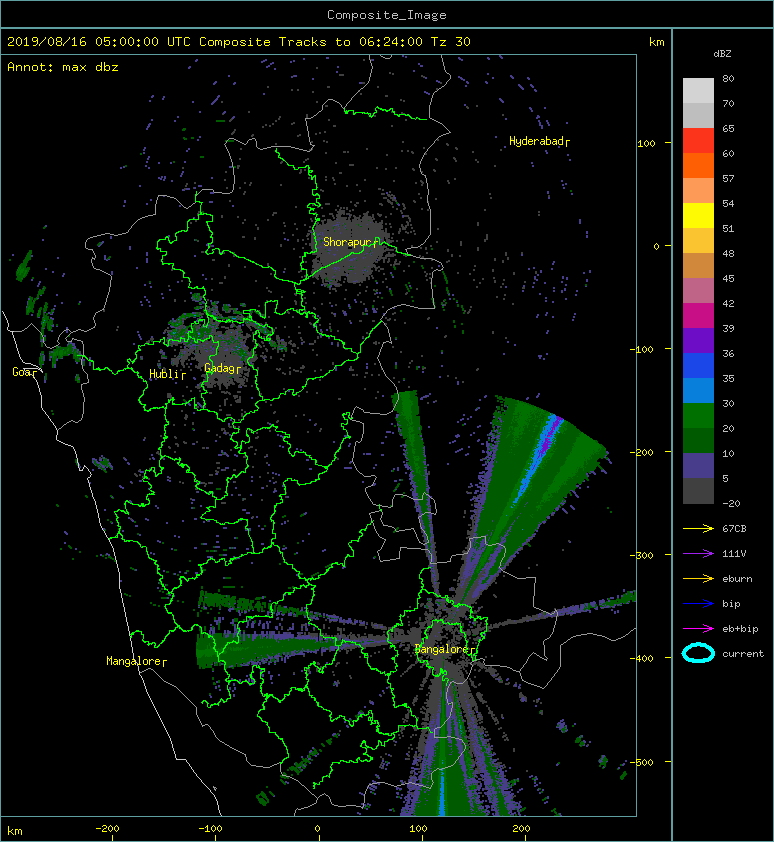Screen dimensions: 774x842
Task: Select the bright green 20–30 dBZ color band
Action: click(698, 416)
